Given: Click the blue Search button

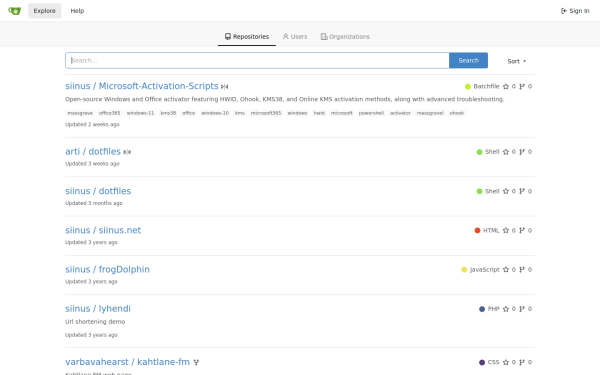Looking at the screenshot, I should [468, 60].
